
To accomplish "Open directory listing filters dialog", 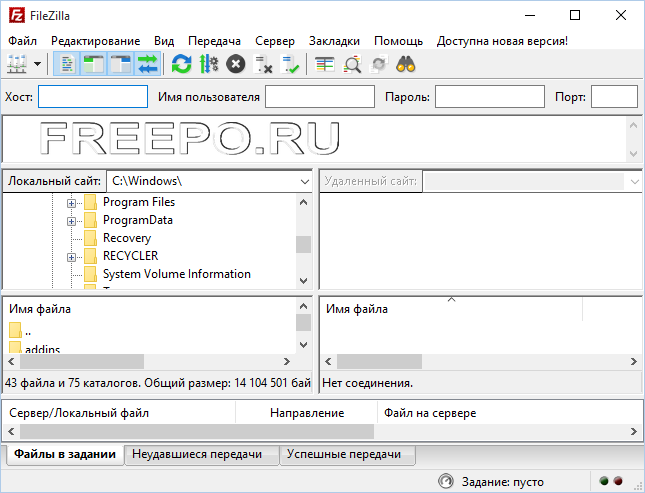I will (325, 64).
